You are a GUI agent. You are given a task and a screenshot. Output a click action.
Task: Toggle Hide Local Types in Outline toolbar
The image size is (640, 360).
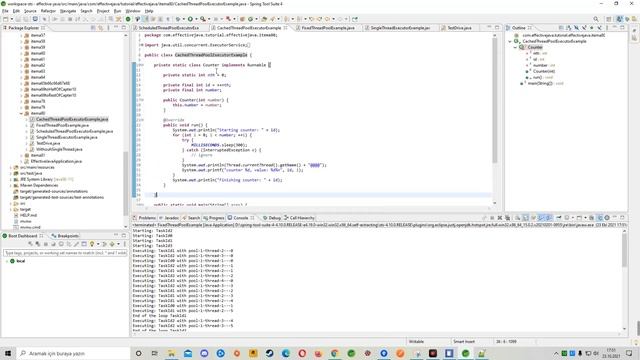pyautogui.click(x=599, y=28)
